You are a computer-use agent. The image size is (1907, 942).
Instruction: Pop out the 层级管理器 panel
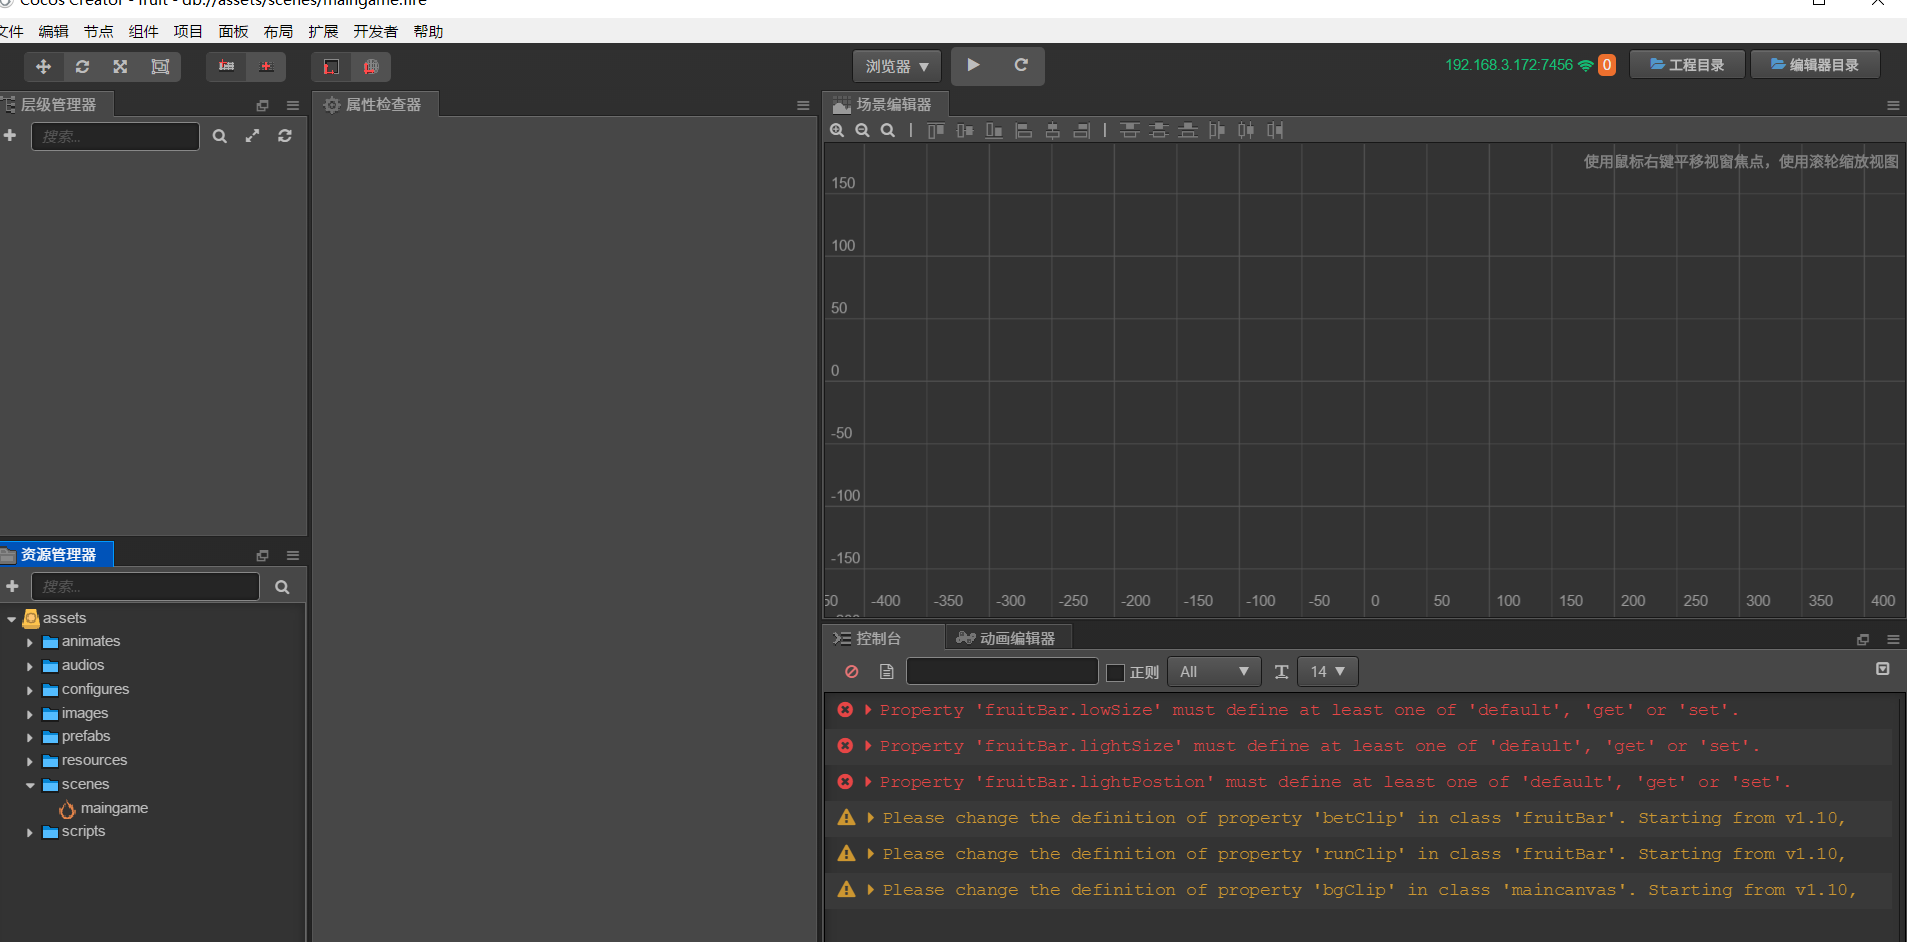[263, 105]
